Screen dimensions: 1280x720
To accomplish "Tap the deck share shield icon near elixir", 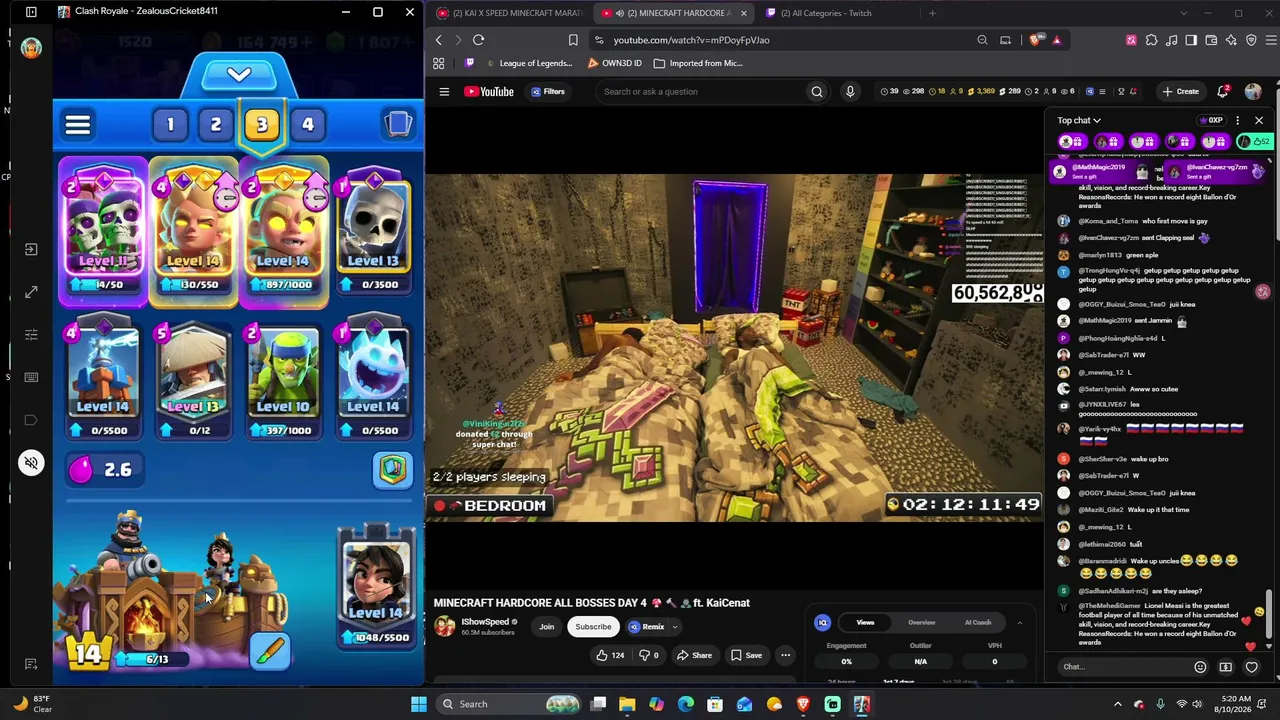I will [x=393, y=470].
